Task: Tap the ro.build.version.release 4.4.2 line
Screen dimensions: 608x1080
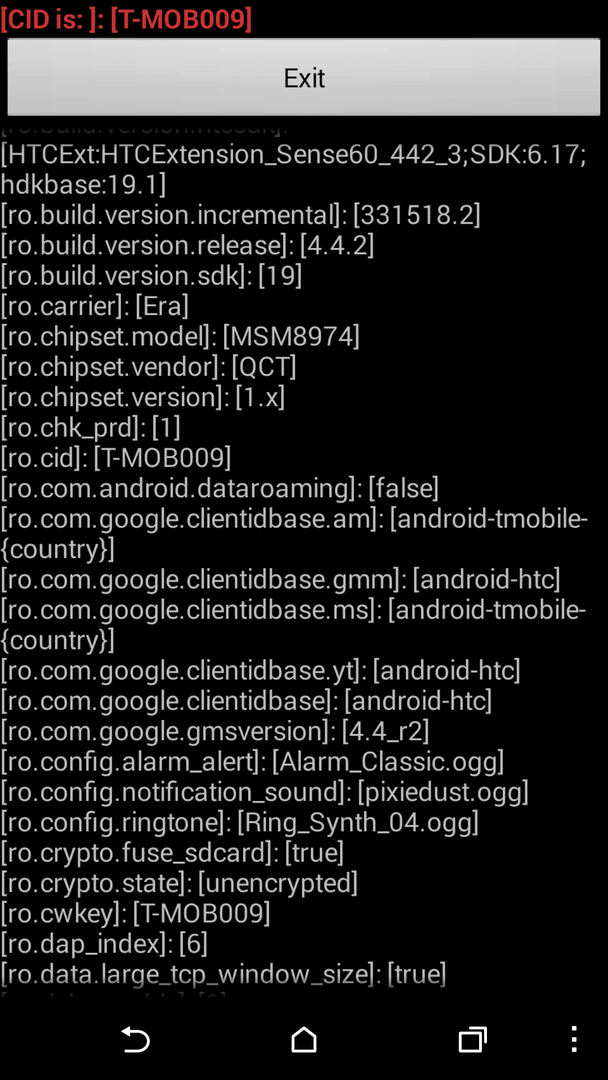Action: (x=187, y=246)
